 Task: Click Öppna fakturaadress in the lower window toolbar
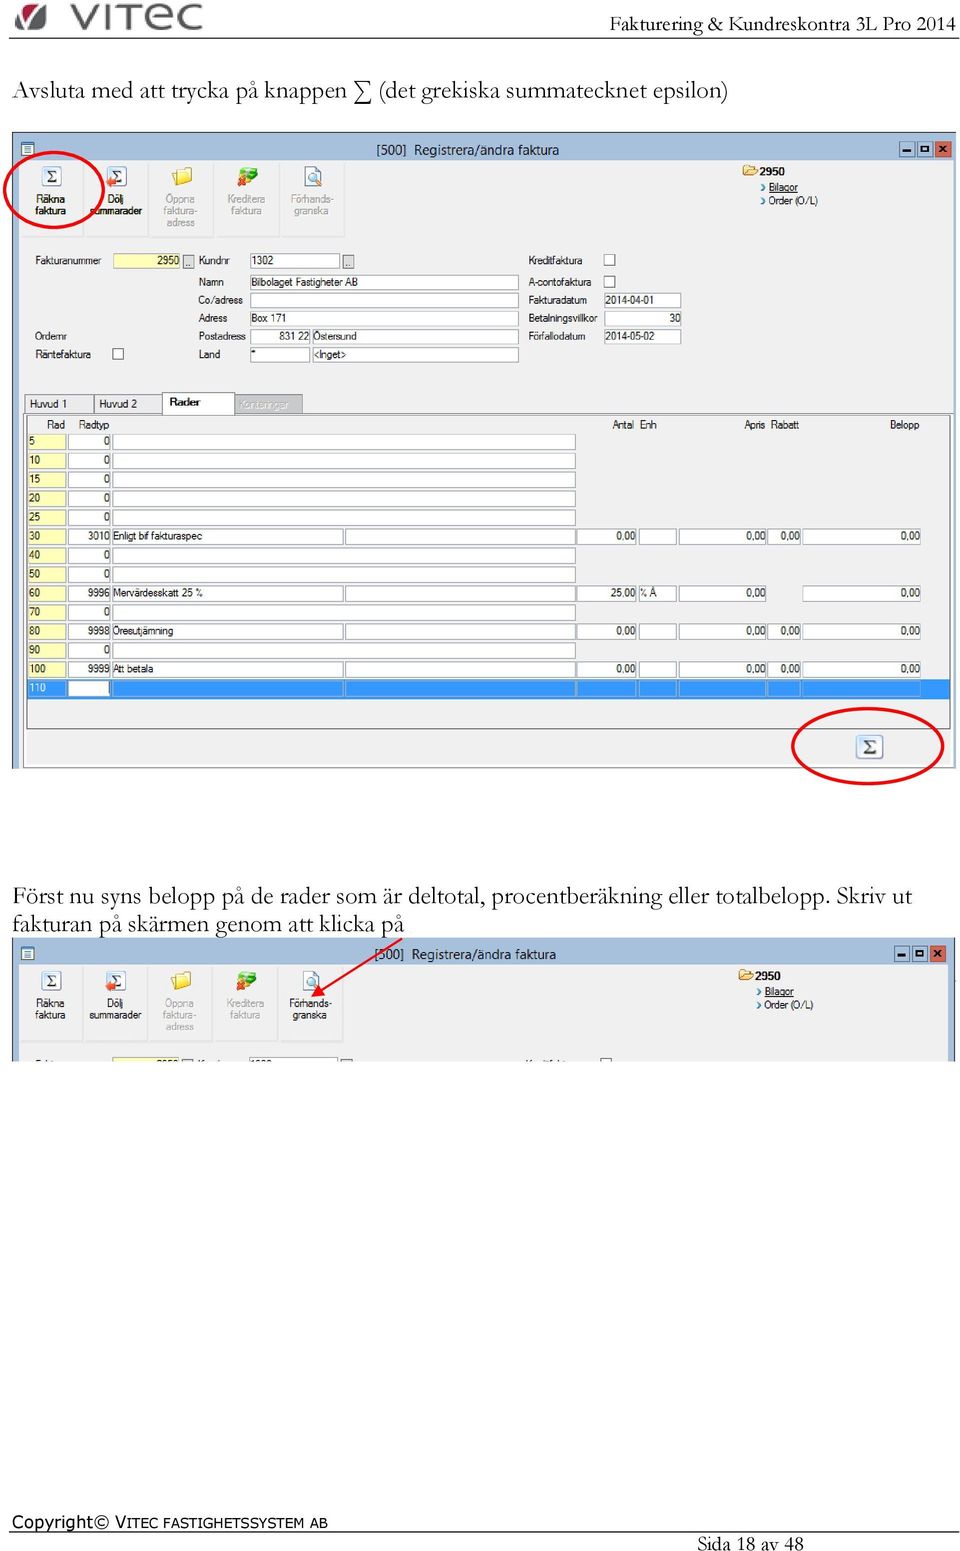coord(180,1000)
